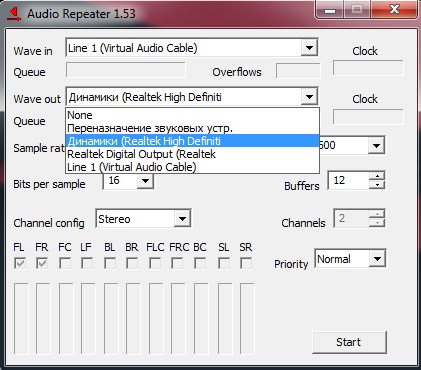Open the Channel config Stereo dropdown
This screenshot has width=421, height=370.
point(182,219)
